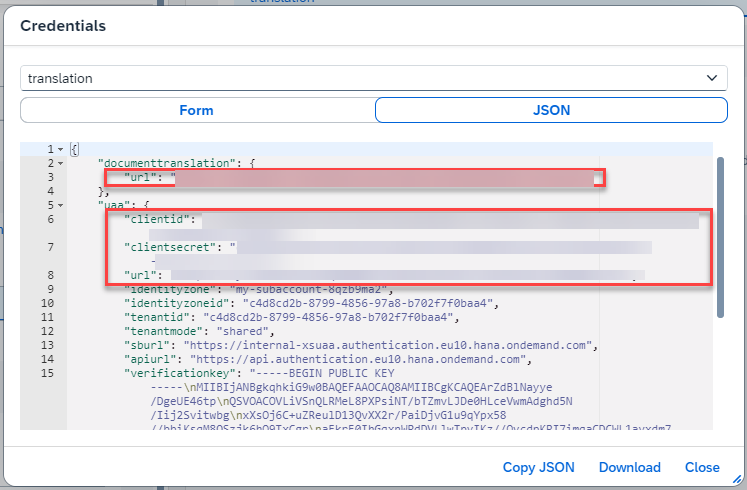
Task: Collapse the JSON root fold arrow on line 1
Action: click(61, 150)
